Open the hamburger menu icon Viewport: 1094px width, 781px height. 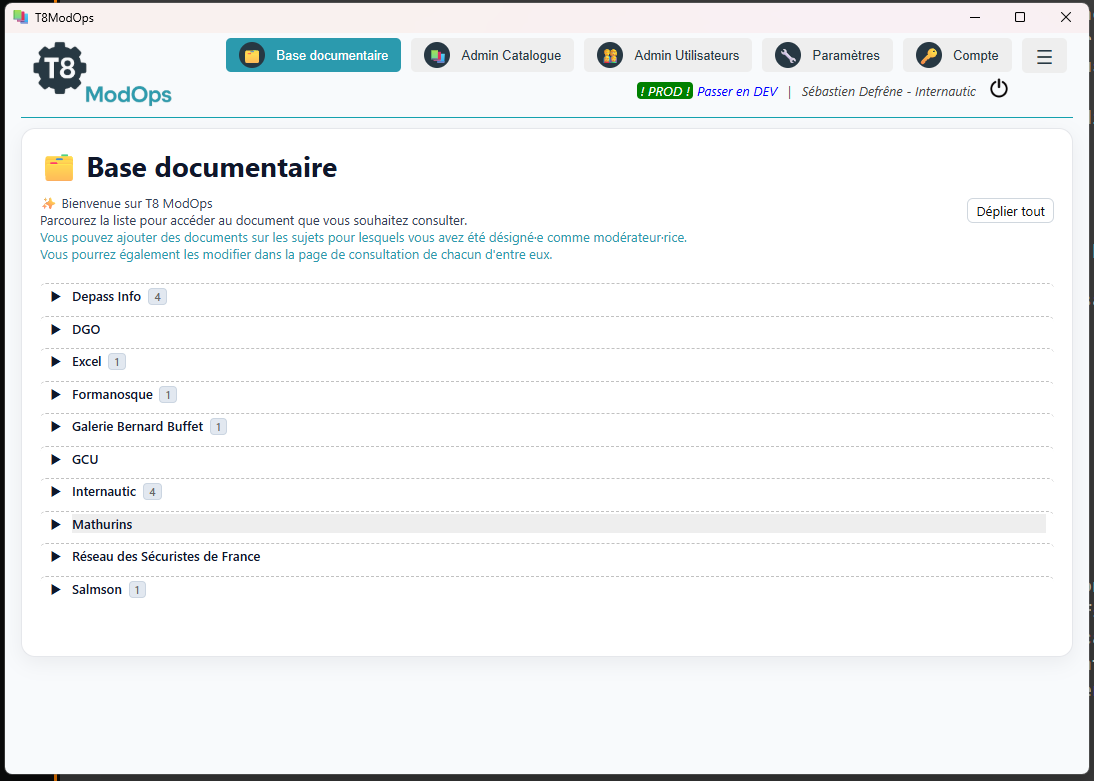[1044, 56]
